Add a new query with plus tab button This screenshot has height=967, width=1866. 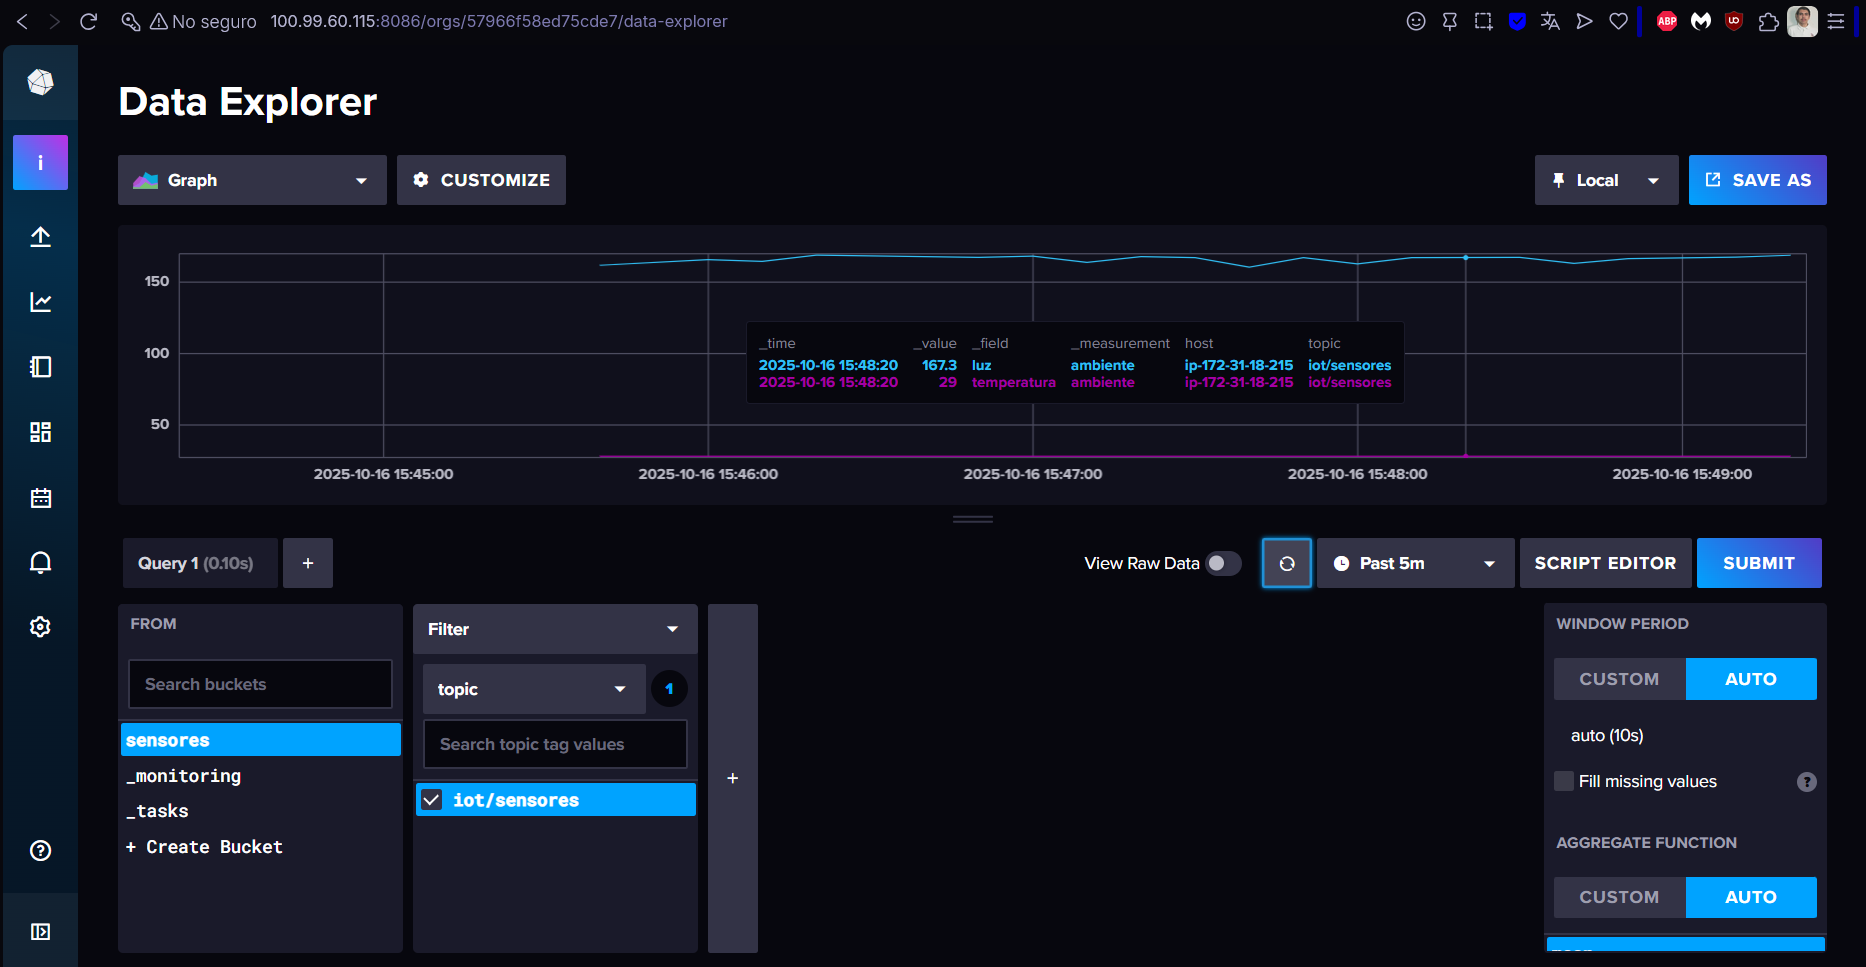[x=308, y=563]
